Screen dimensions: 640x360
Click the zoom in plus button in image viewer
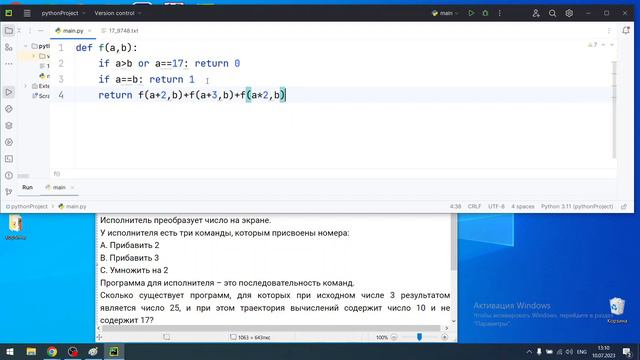point(444,338)
